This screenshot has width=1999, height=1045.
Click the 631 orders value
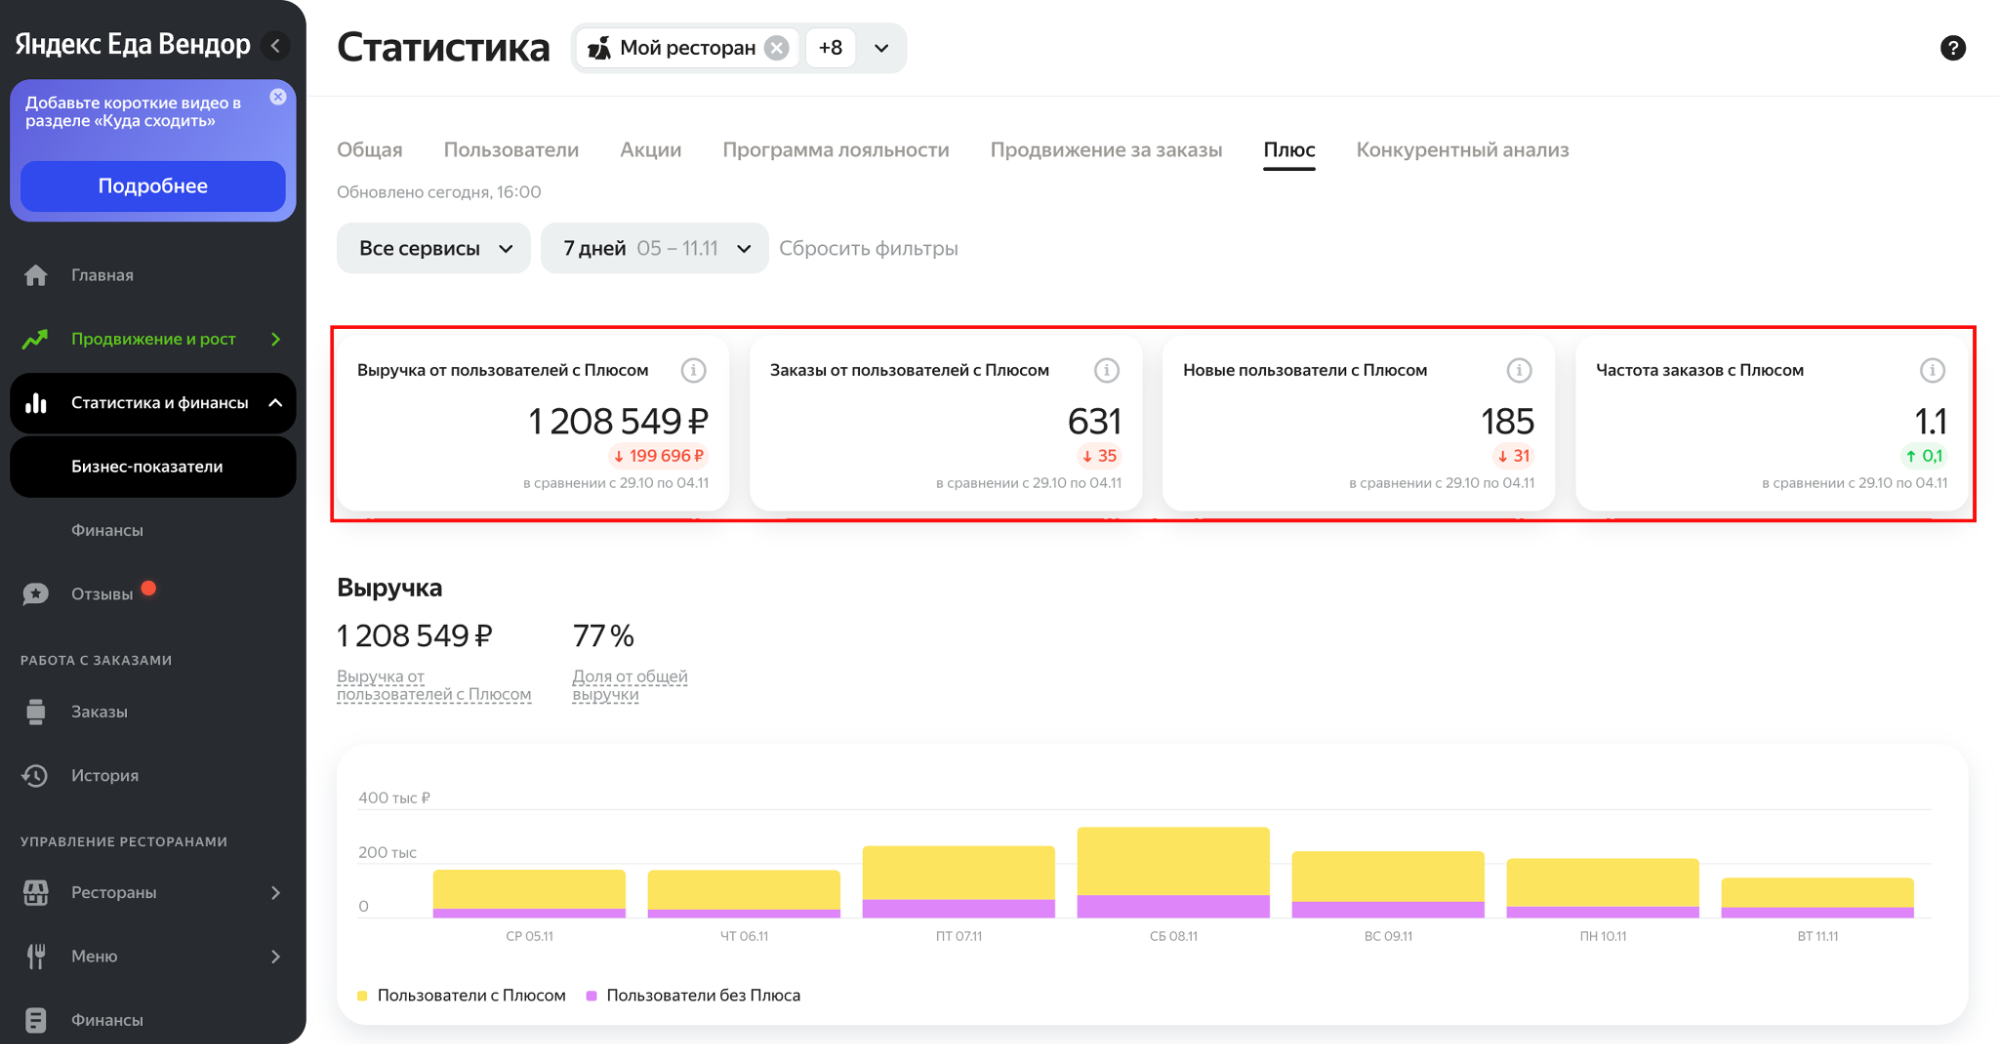1094,422
